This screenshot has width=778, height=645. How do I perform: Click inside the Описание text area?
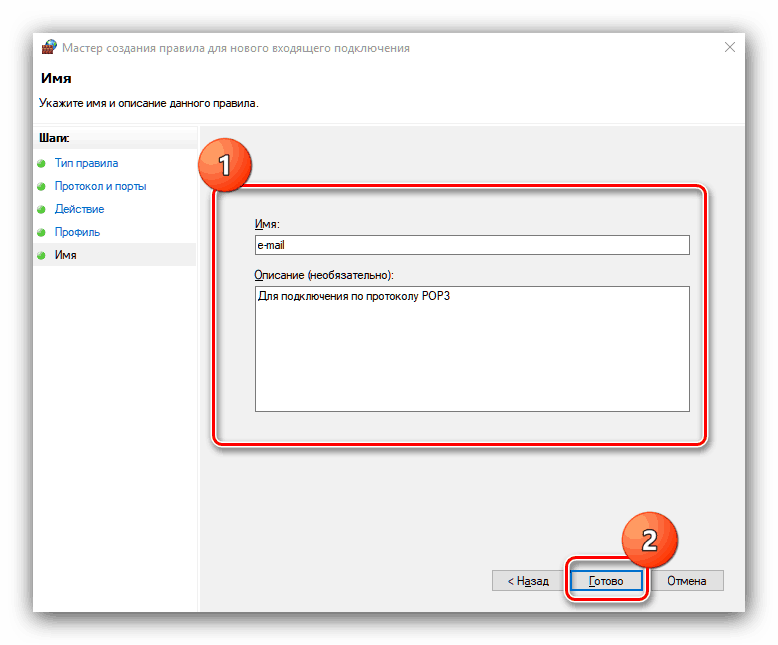click(x=472, y=349)
